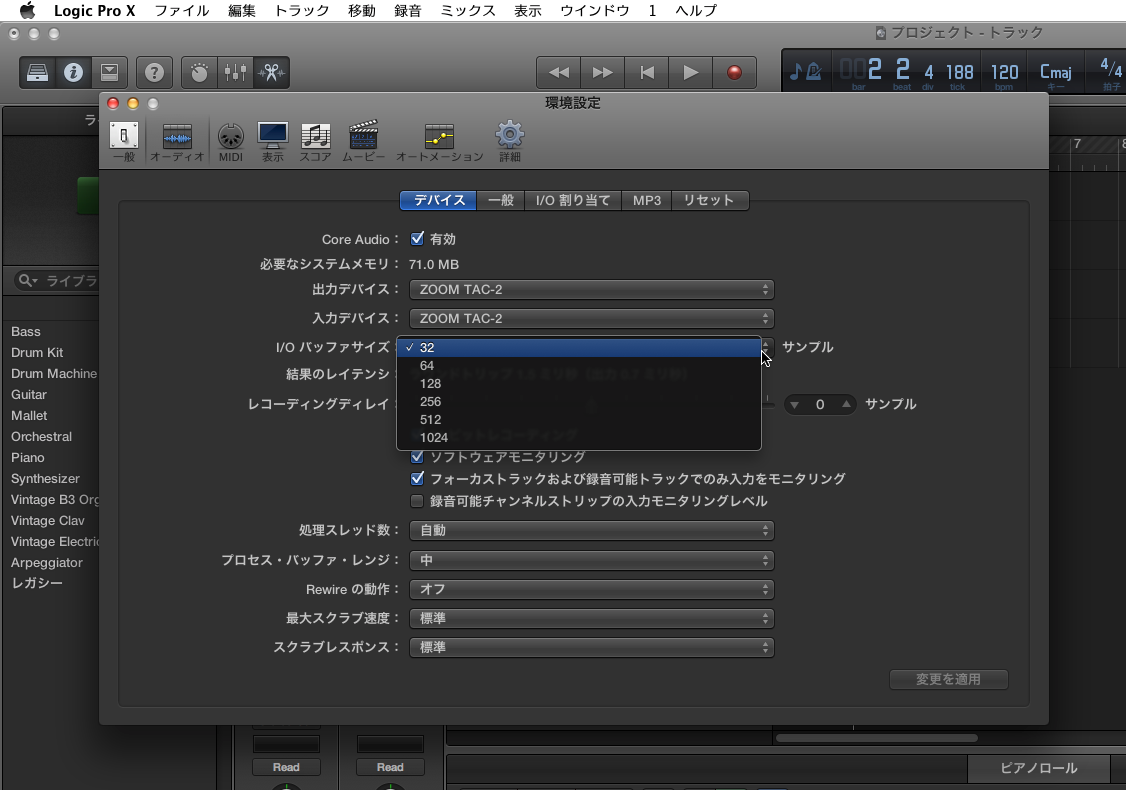This screenshot has height=790, width=1126.
Task: Open Movie (ムービー) preferences icon
Action: [363, 141]
